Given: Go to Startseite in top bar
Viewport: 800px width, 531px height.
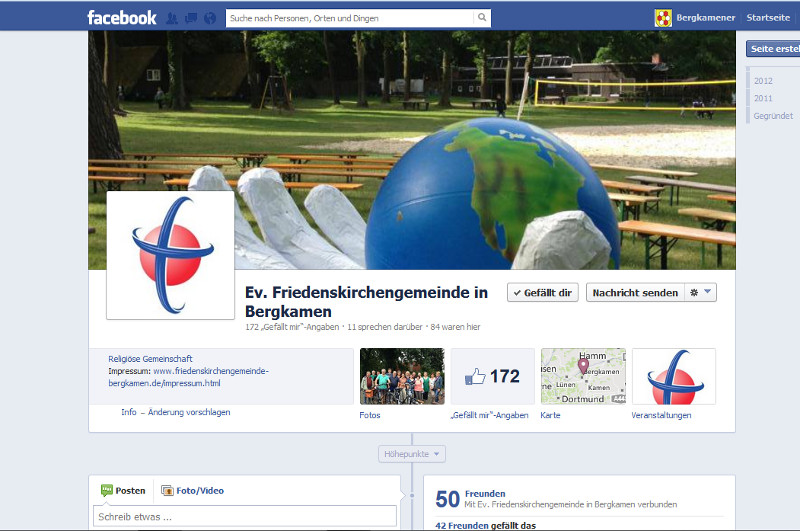Looking at the screenshot, I should tap(768, 18).
